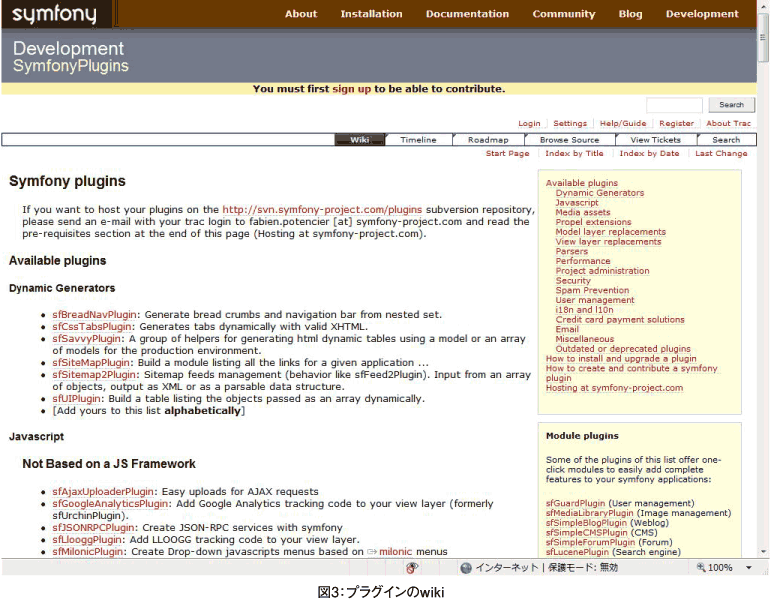Jump to Model layer replacements link
The height and width of the screenshot is (603, 771).
(611, 232)
